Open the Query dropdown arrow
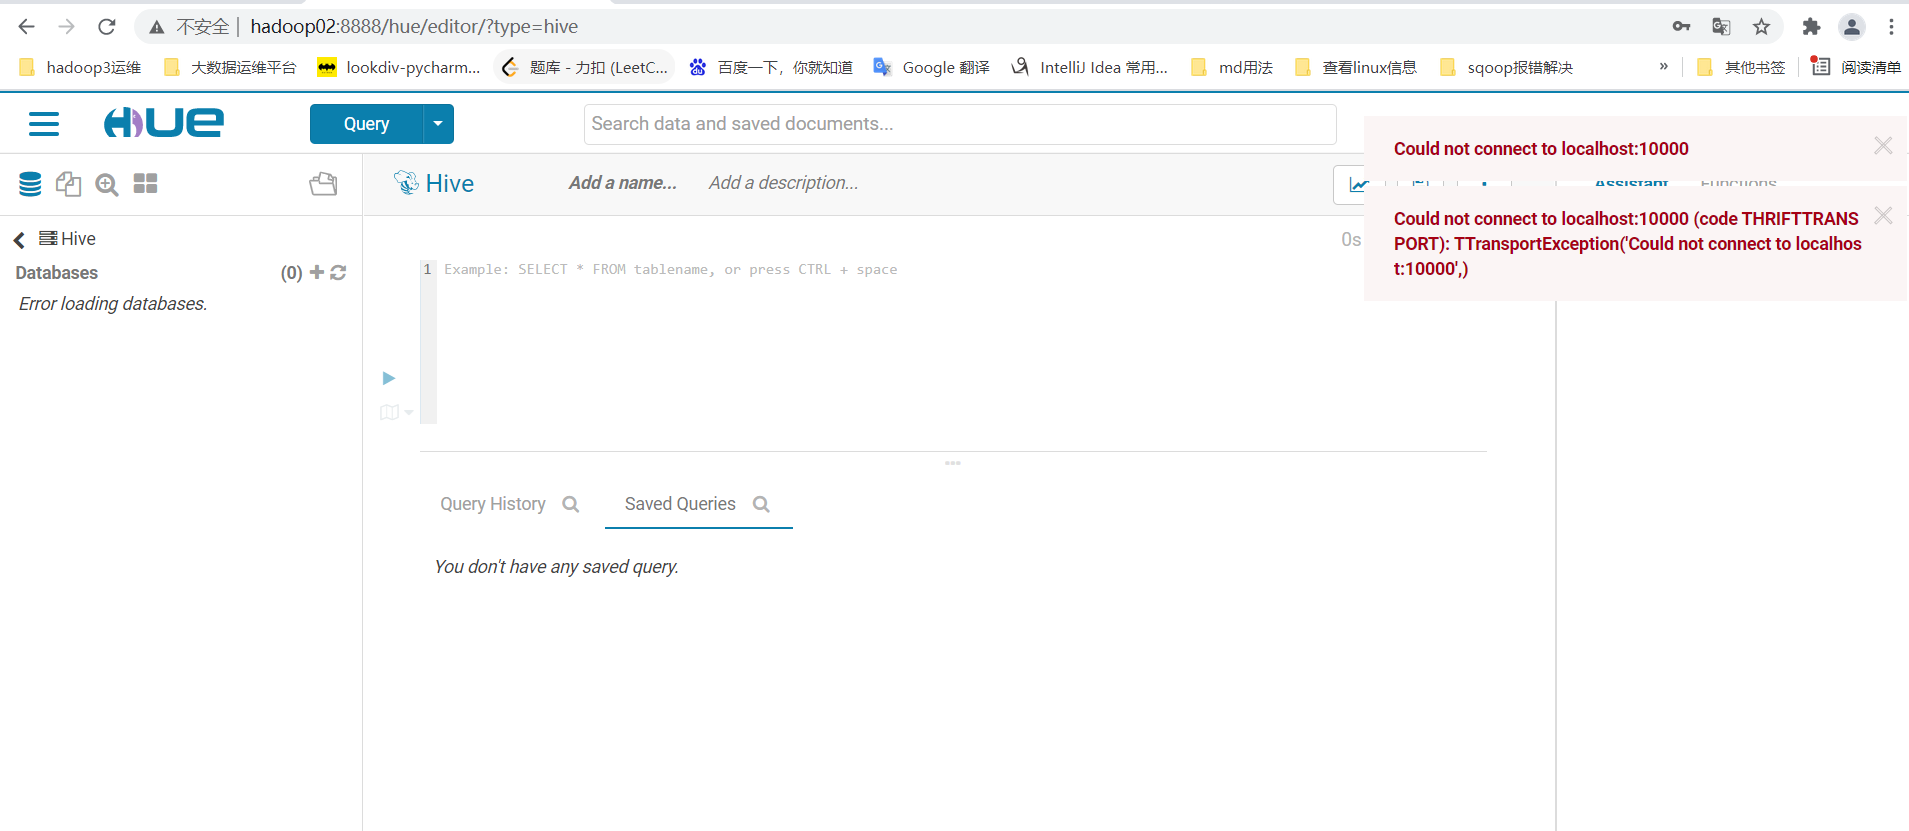The image size is (1909, 831). click(x=438, y=124)
